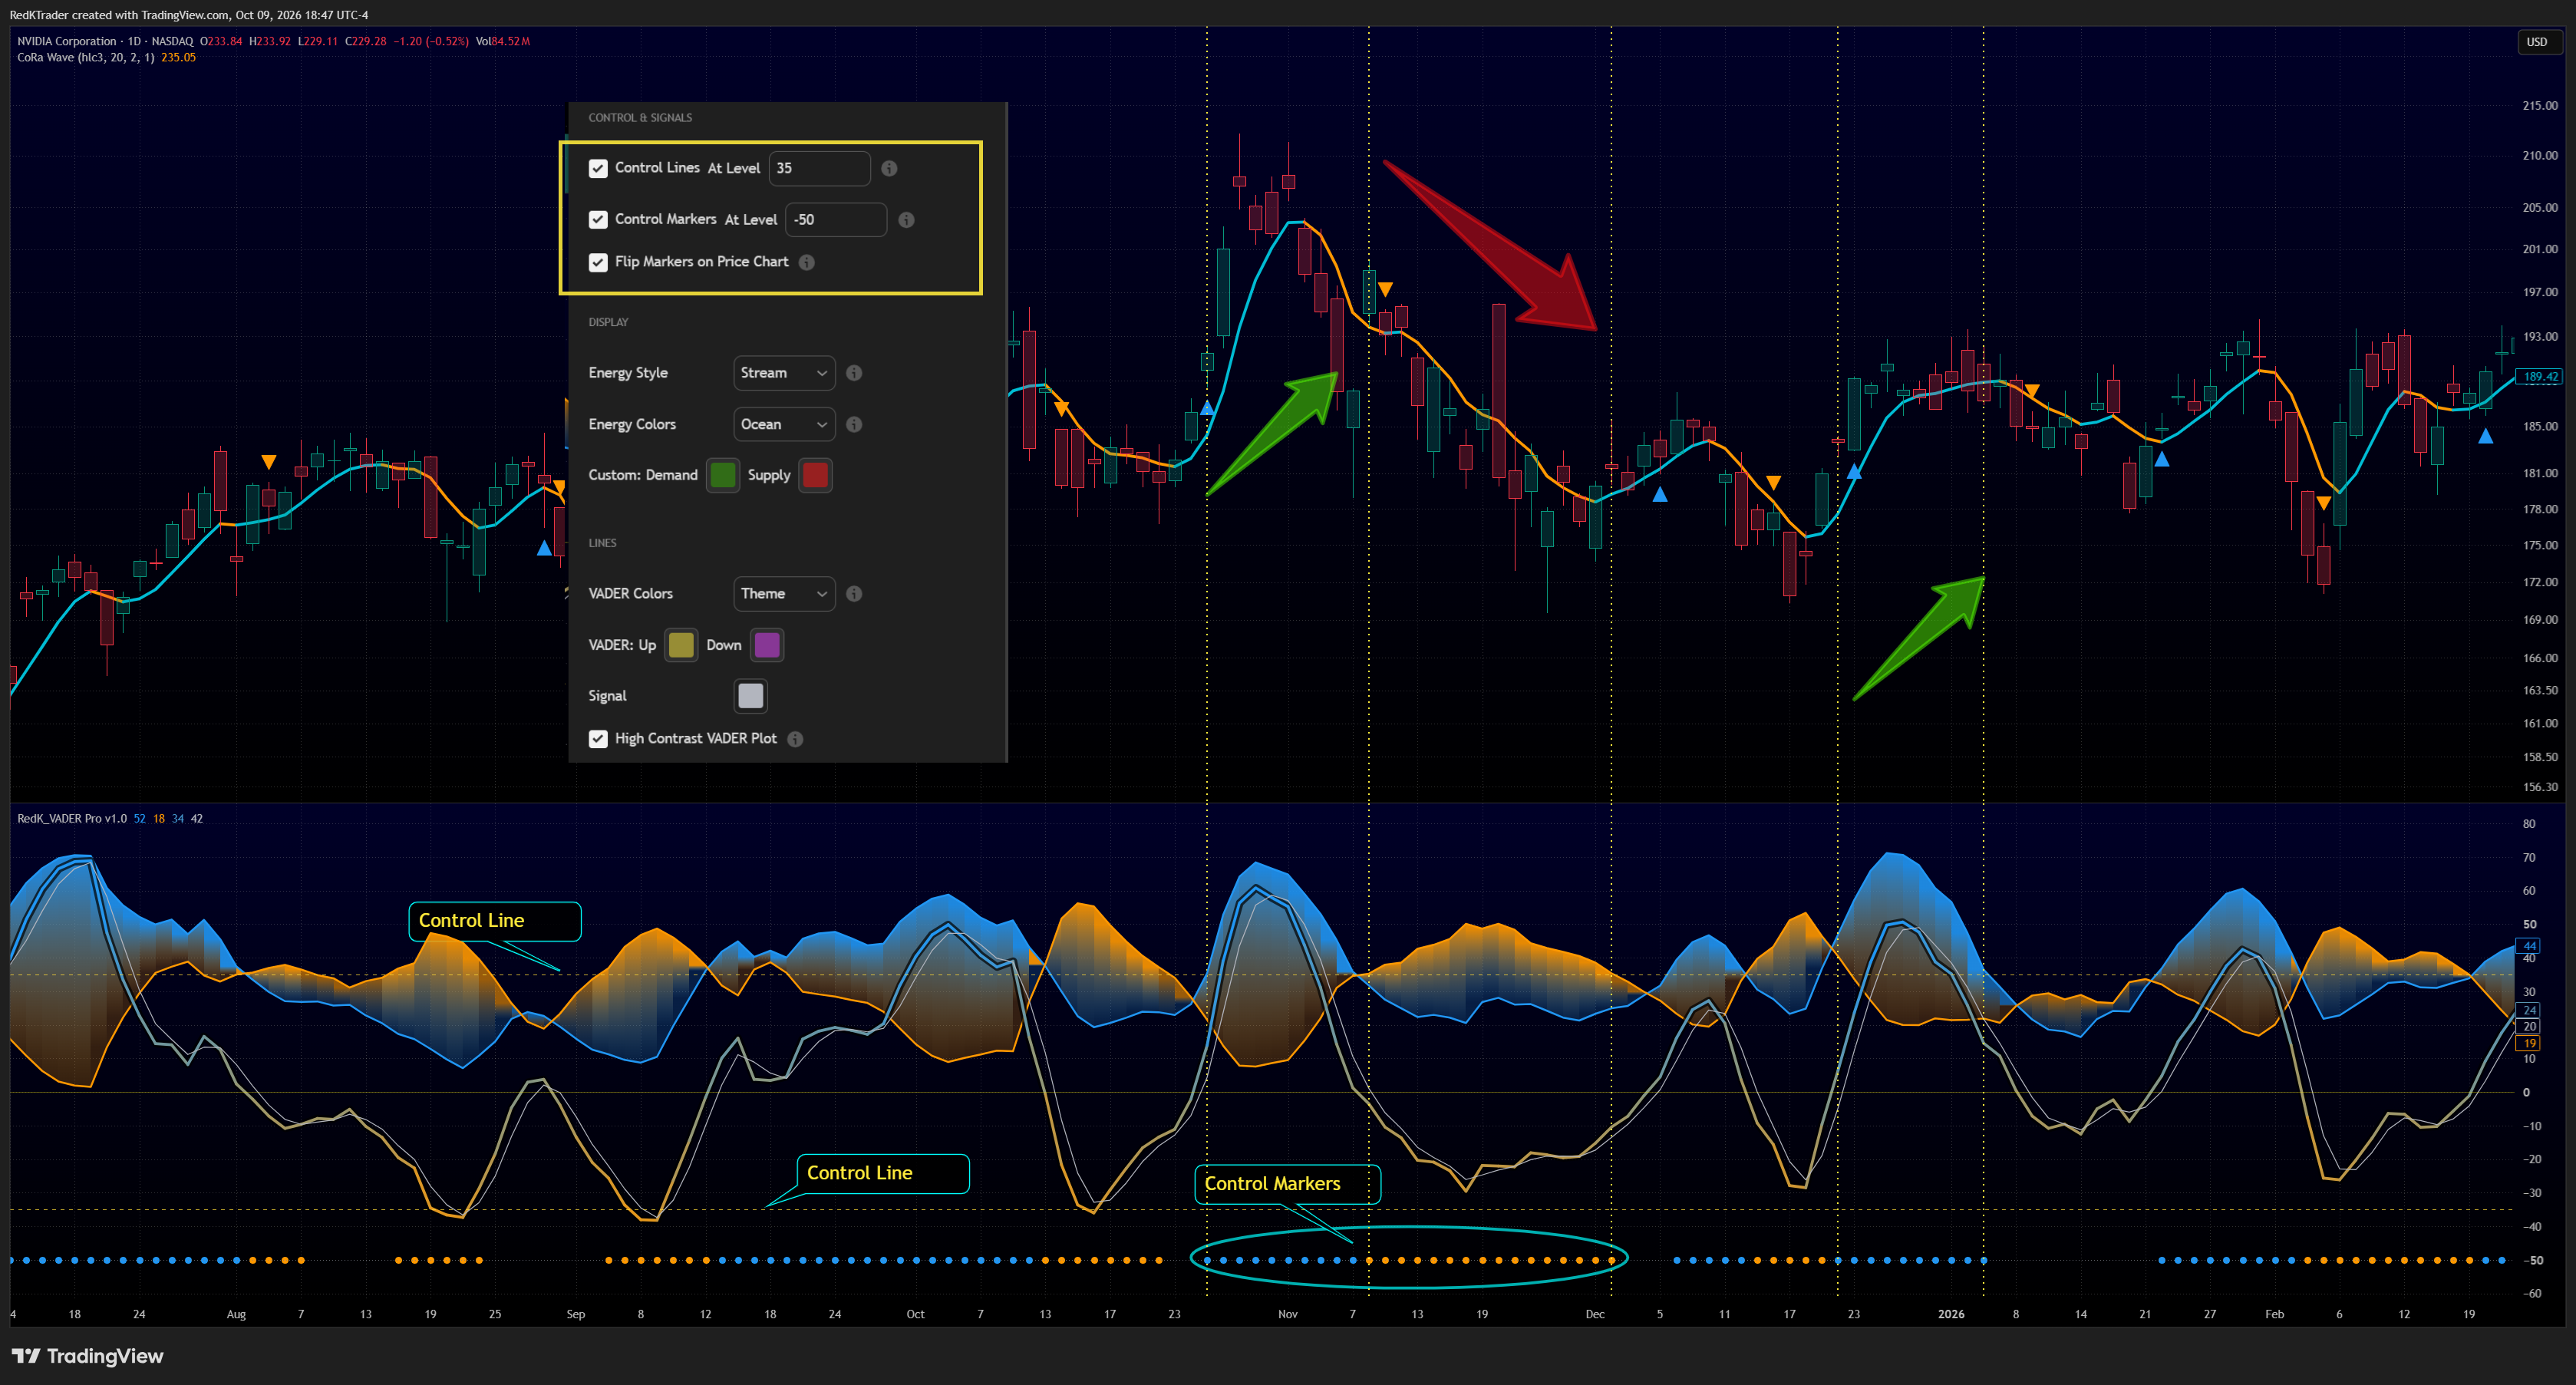Click the 235.05 CoRa Wave value
Viewport: 2576px width, 1385px height.
click(178, 57)
